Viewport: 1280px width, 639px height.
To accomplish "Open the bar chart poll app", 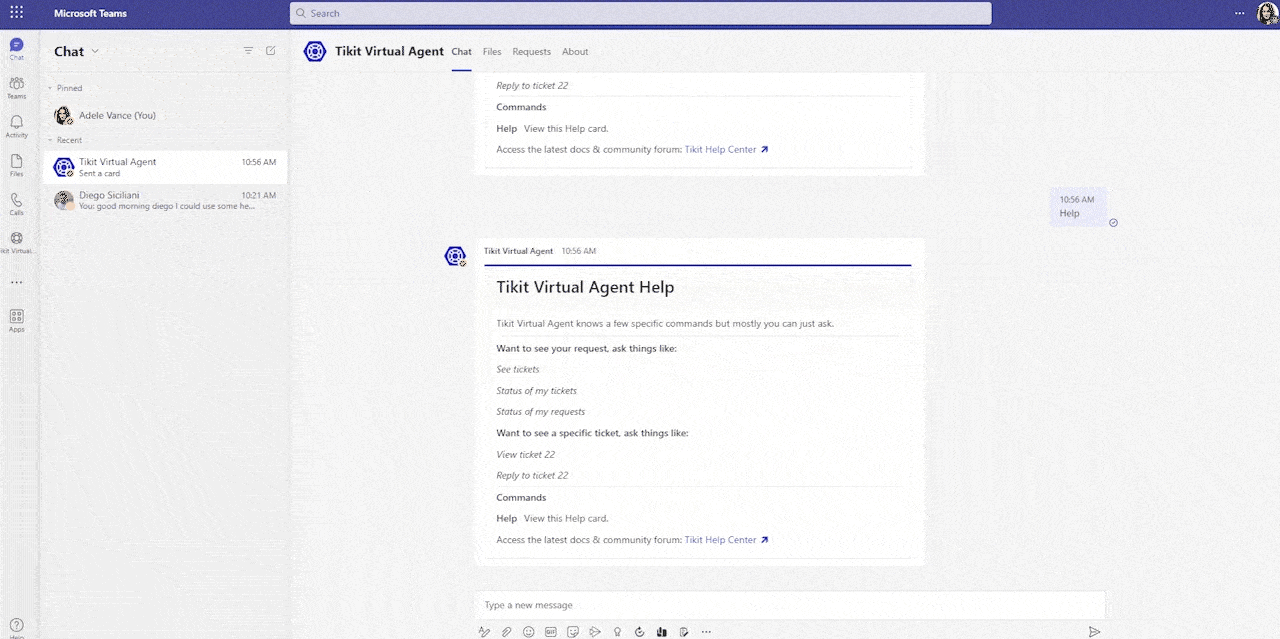I will tap(662, 632).
